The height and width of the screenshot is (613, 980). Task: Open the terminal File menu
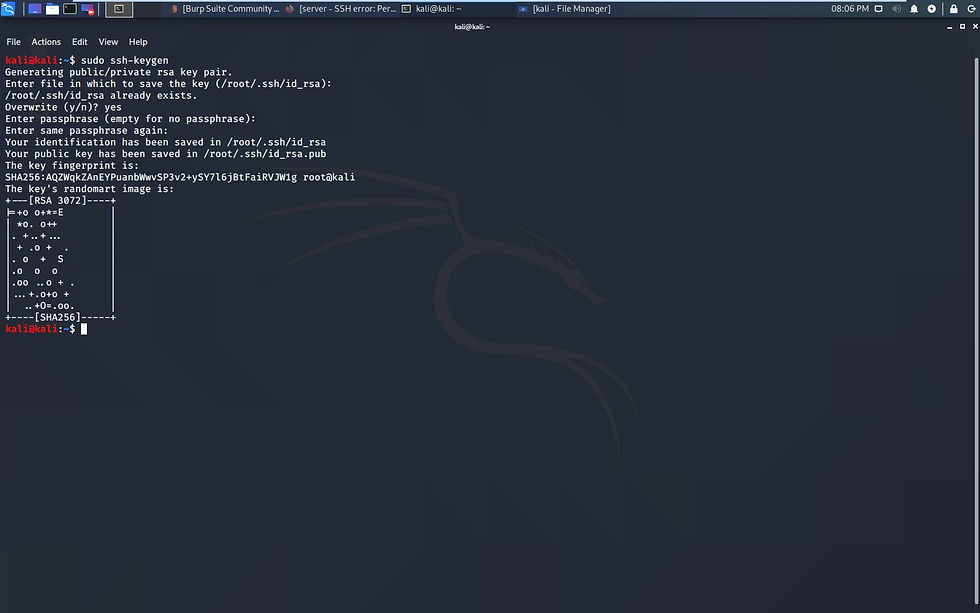13,42
